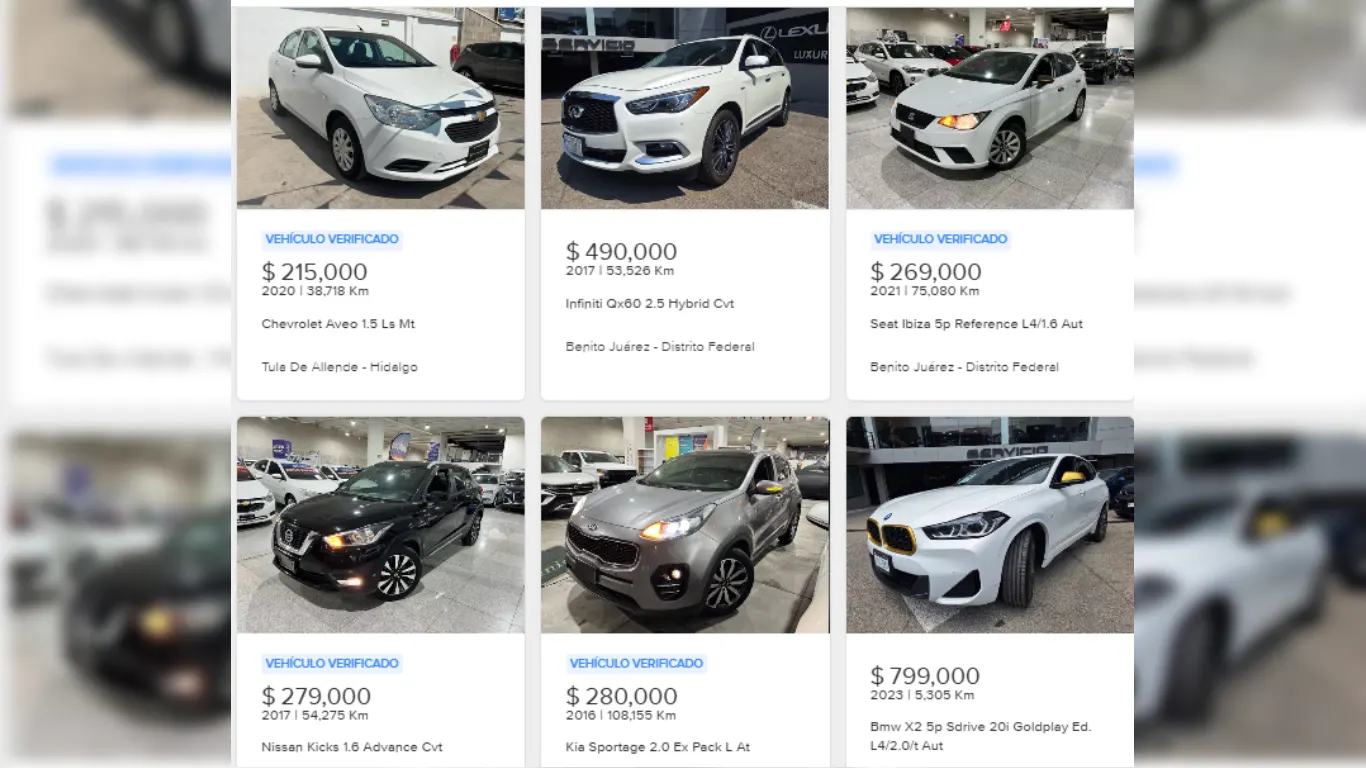
Task: Click the $ 279,000 Nissan Kicks price
Action: (x=316, y=696)
